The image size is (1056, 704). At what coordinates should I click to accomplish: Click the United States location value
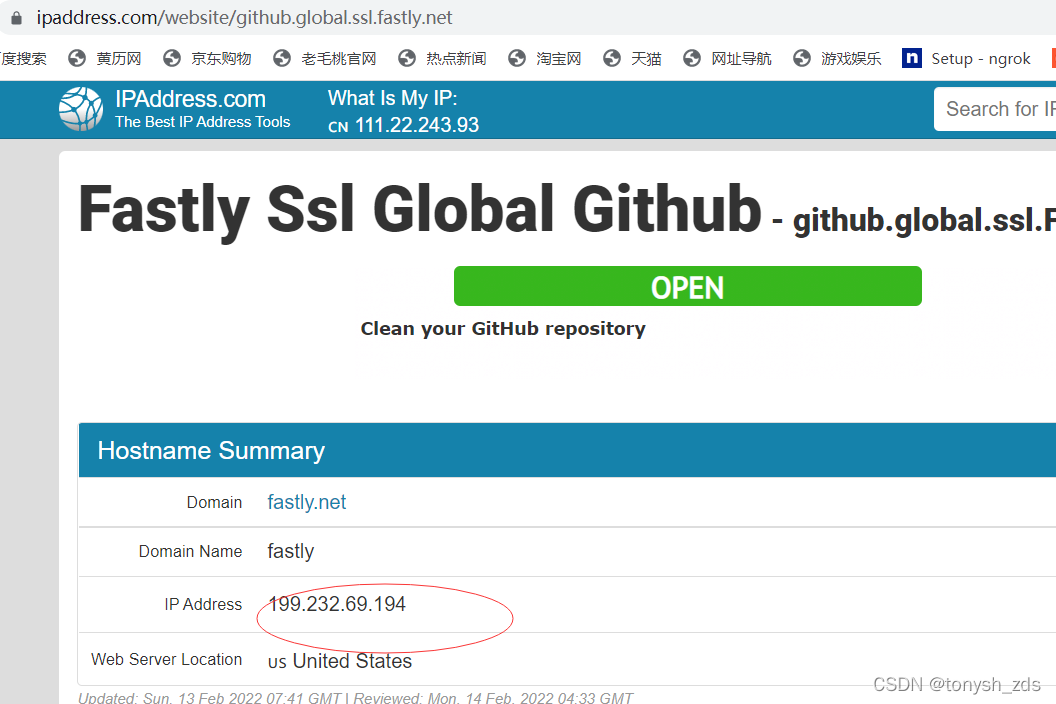[352, 661]
